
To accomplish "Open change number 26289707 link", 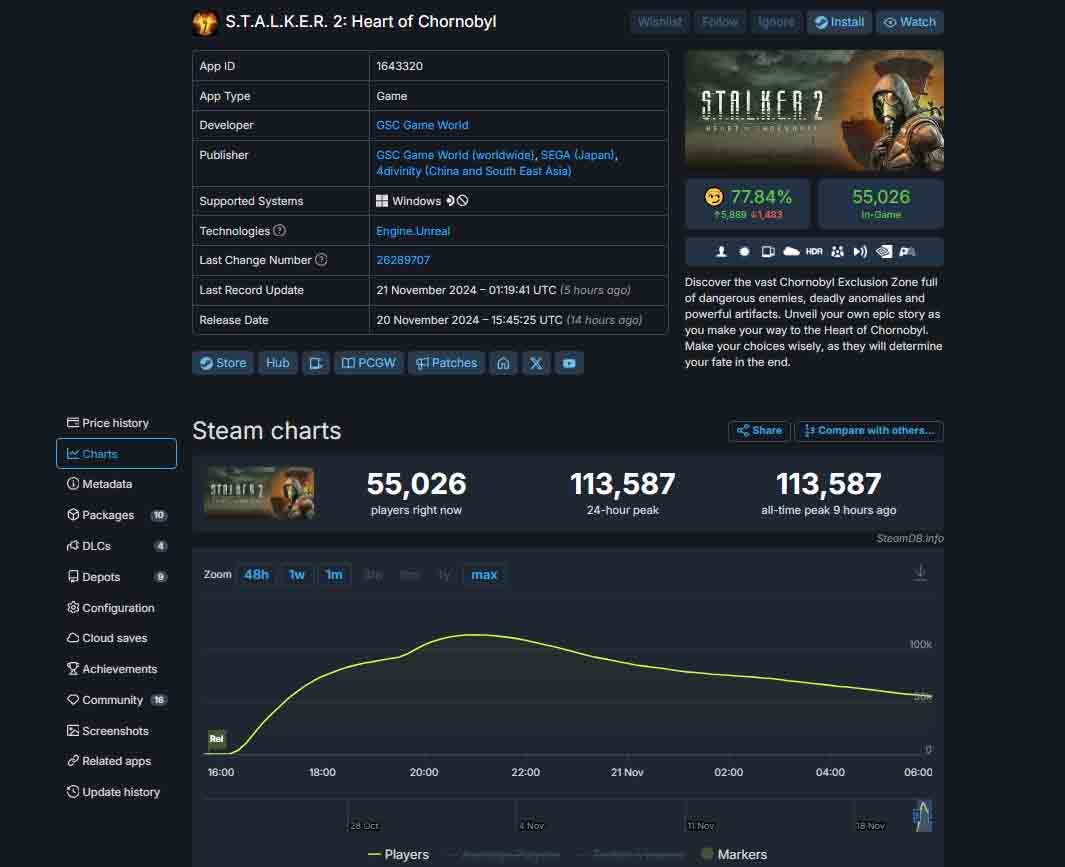I will pos(403,260).
